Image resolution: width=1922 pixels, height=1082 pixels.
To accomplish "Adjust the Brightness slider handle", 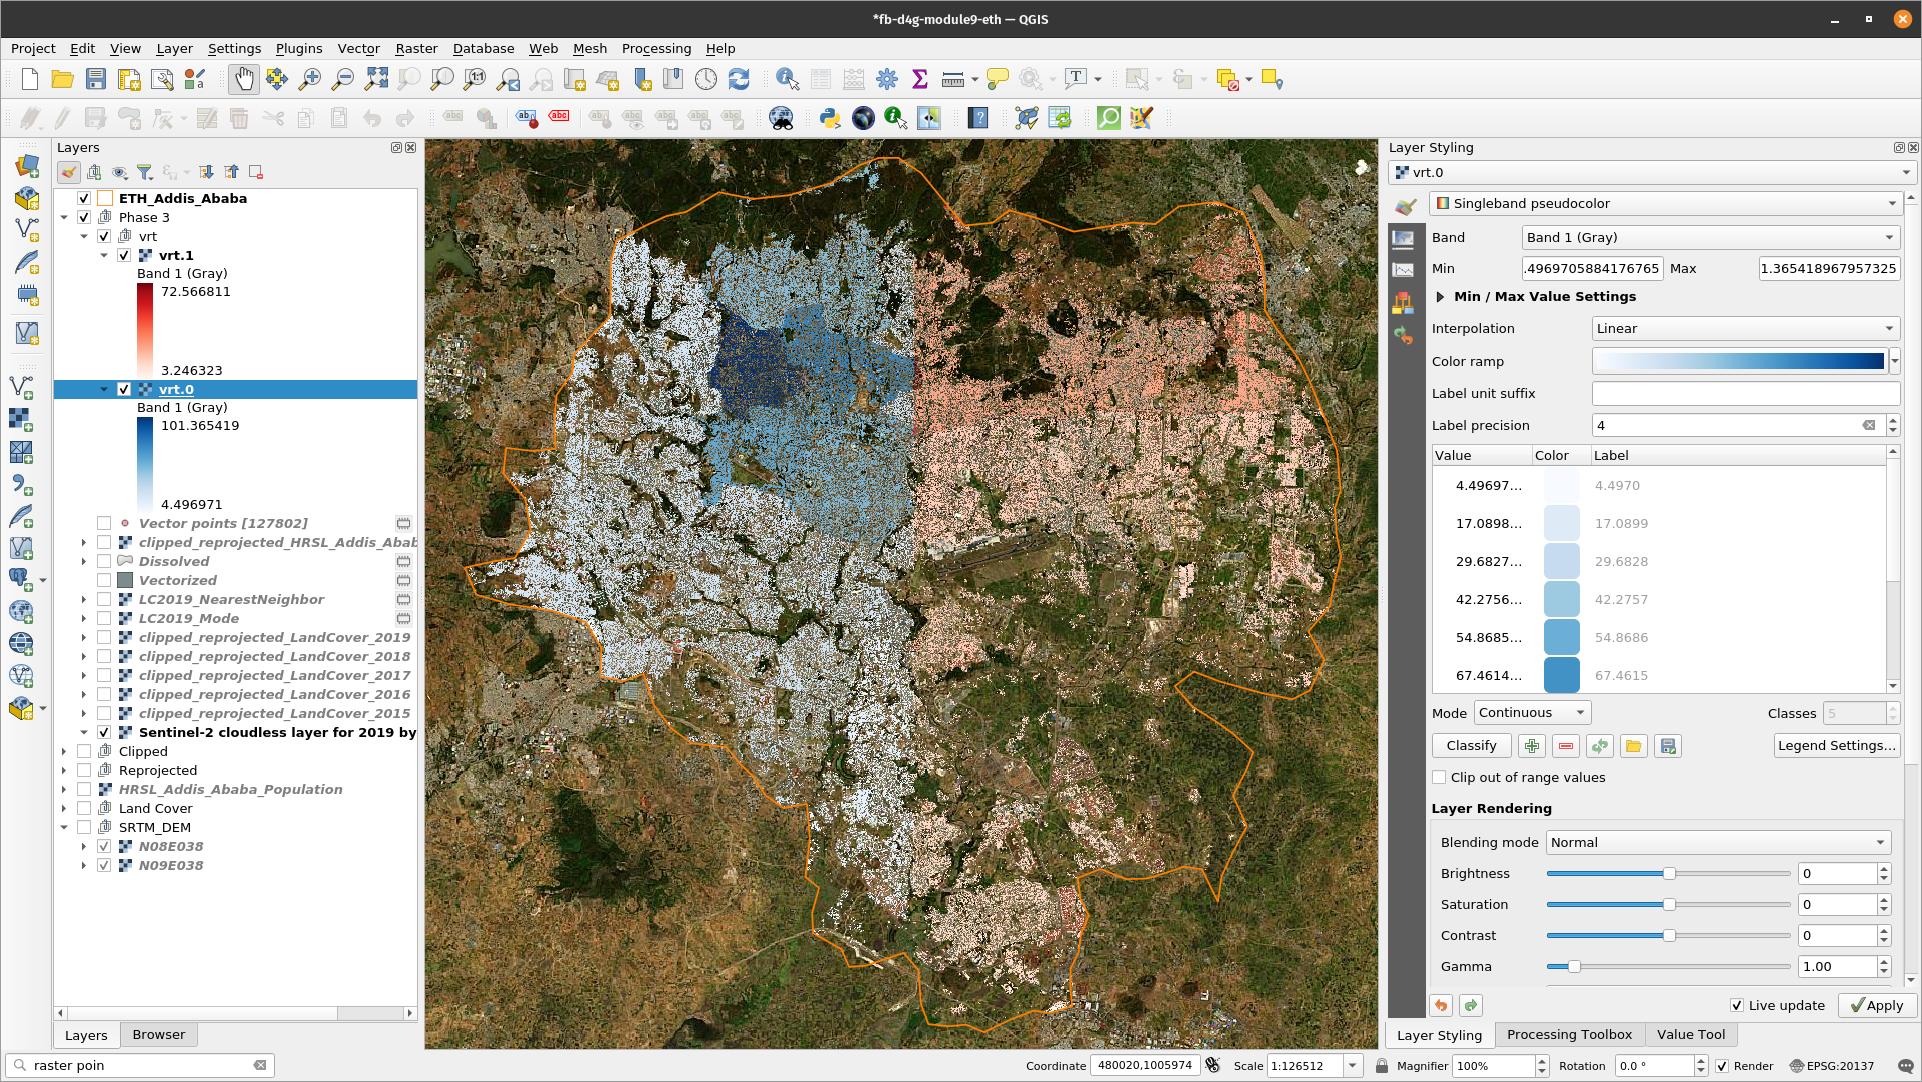I will click(x=1669, y=874).
